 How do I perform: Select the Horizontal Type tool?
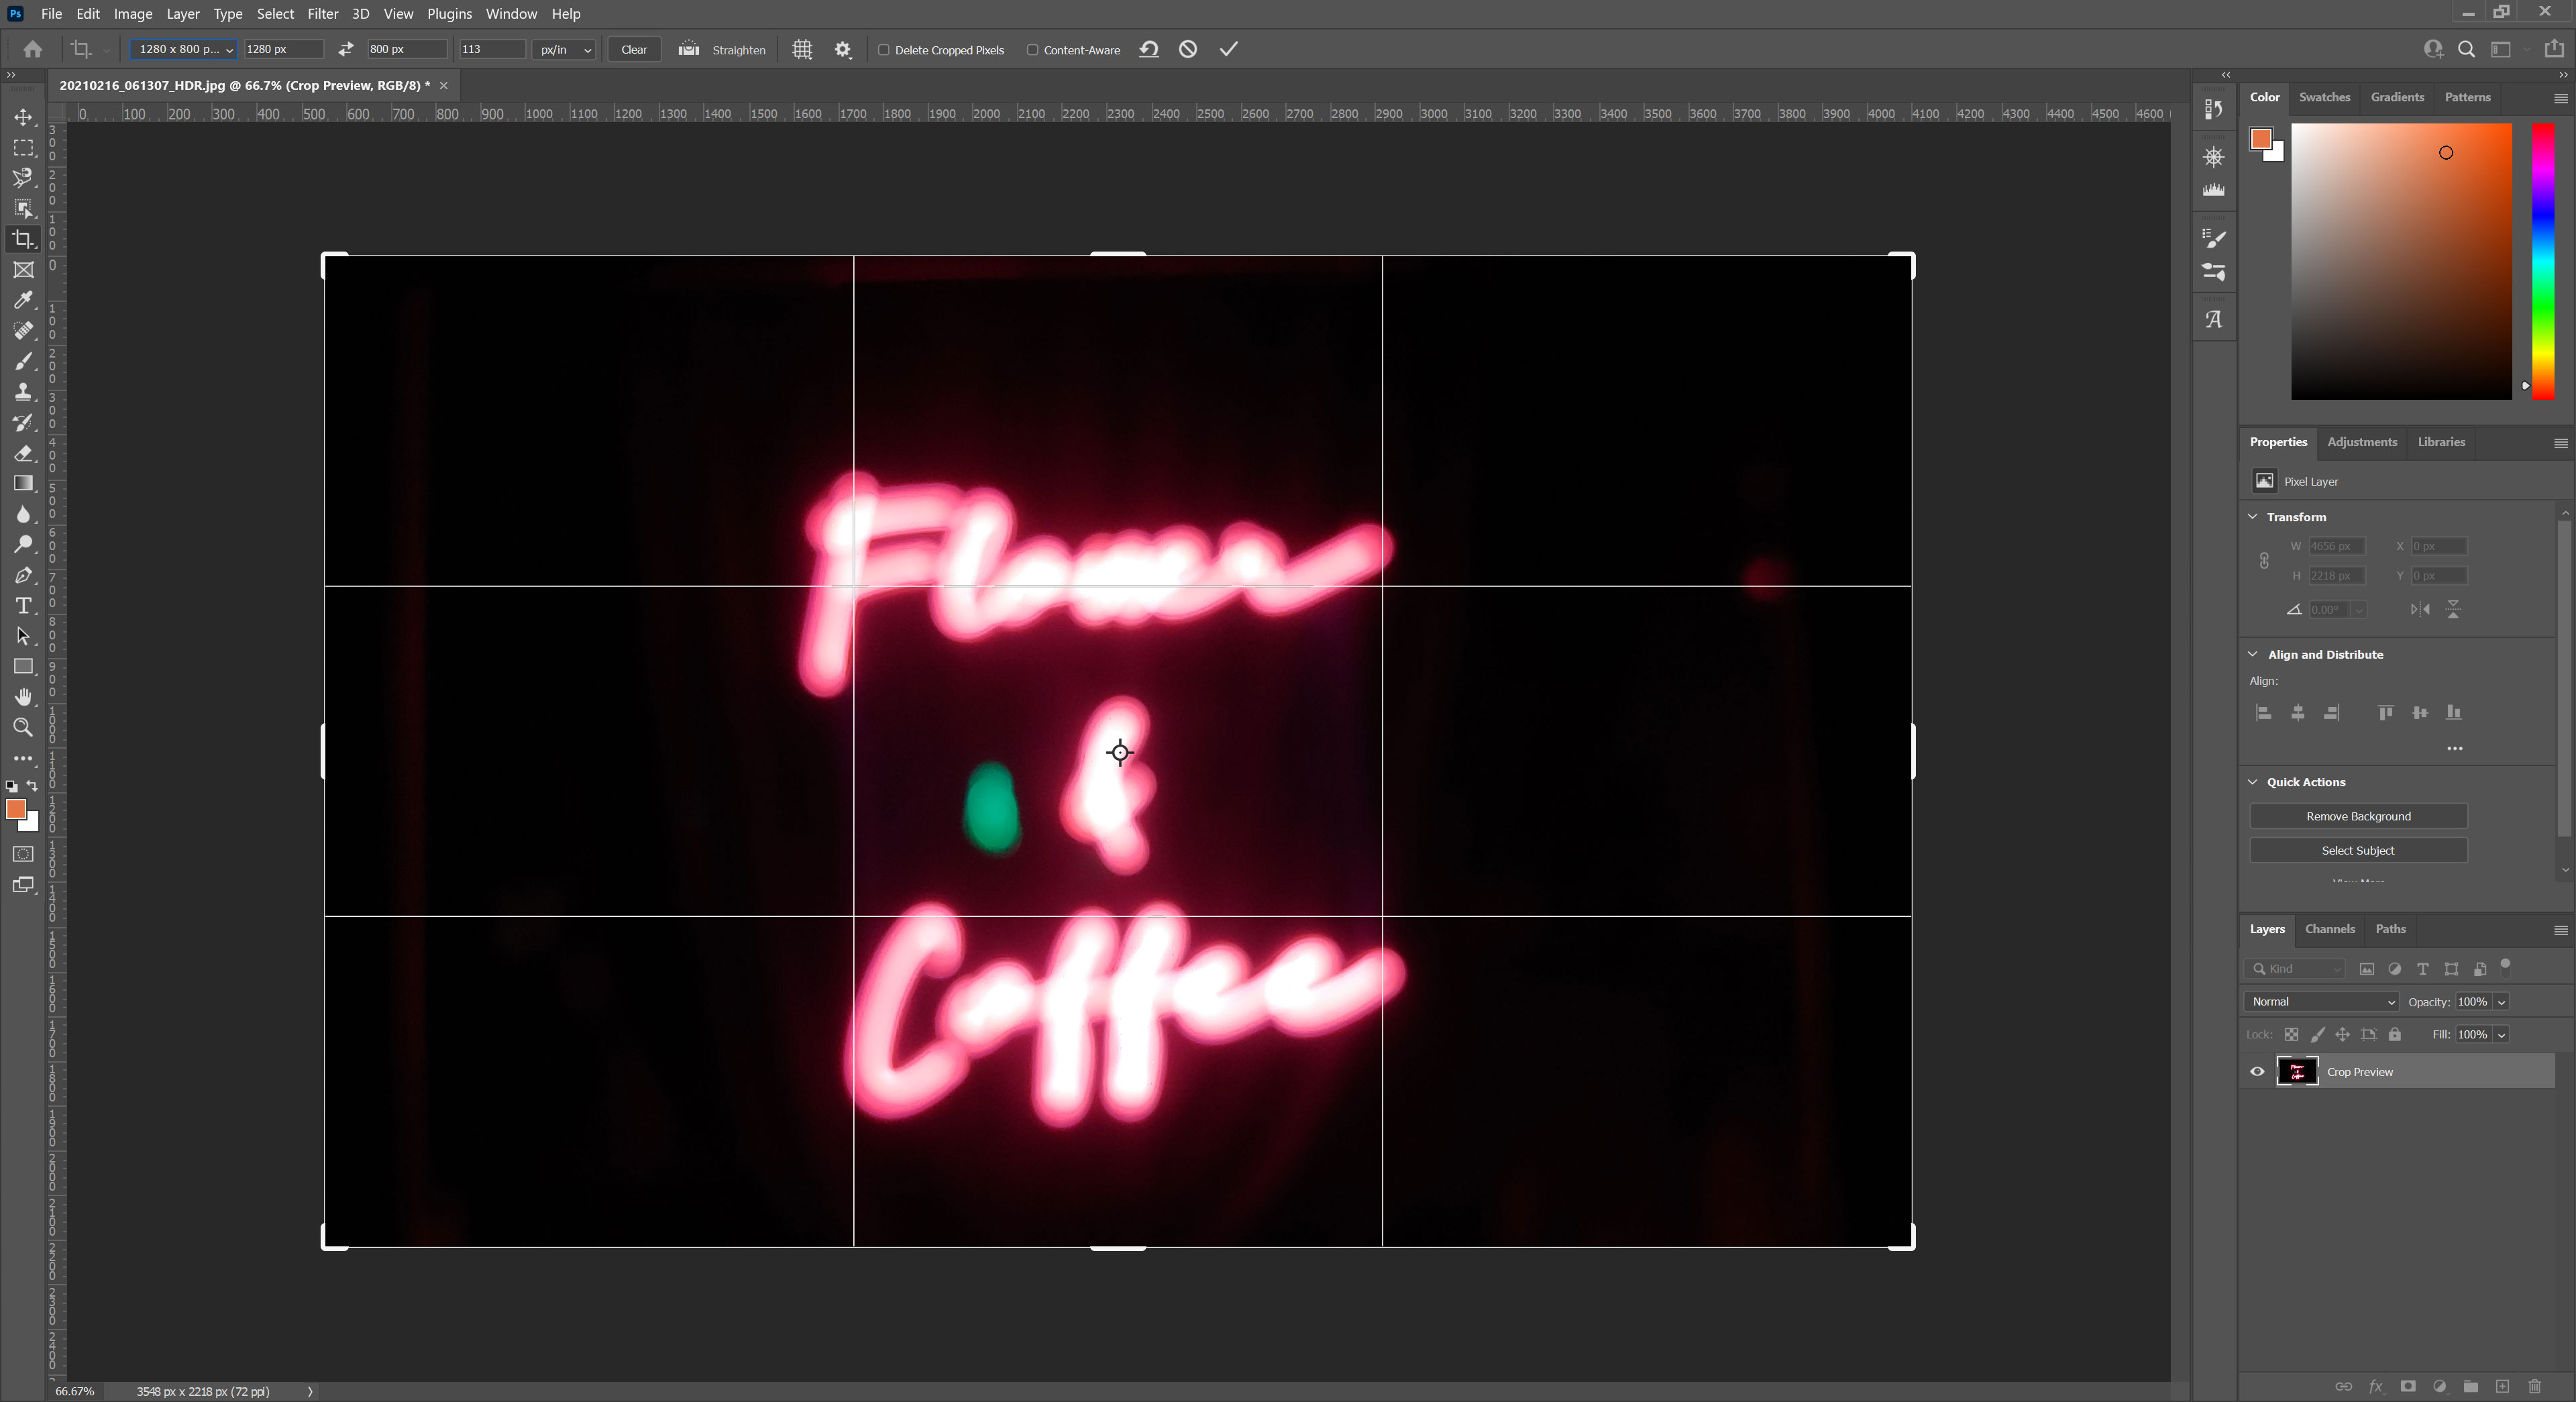23,606
